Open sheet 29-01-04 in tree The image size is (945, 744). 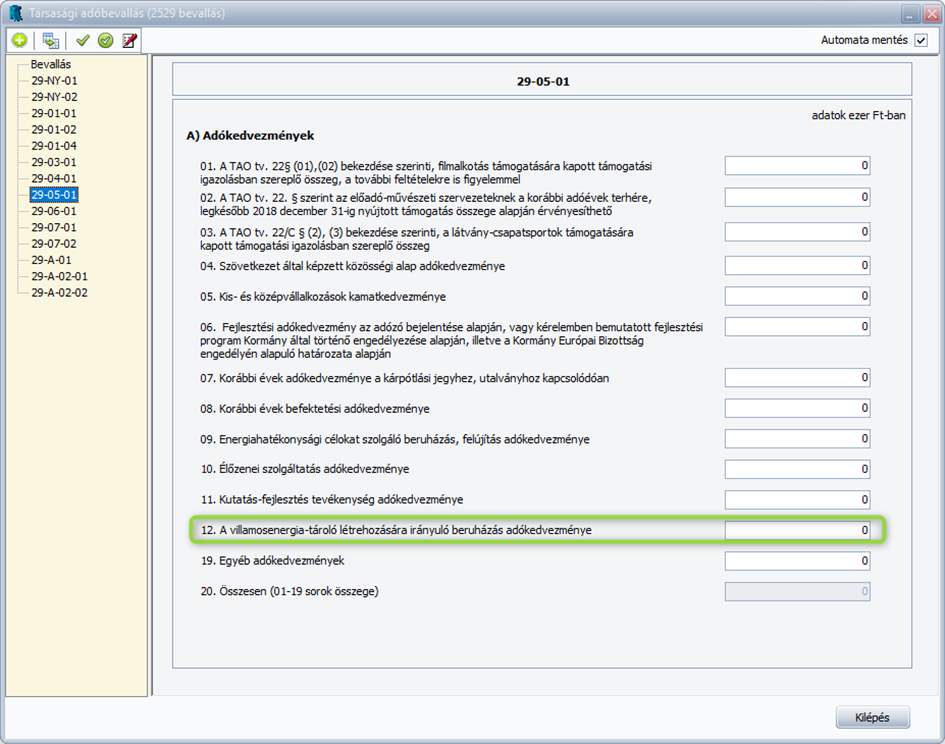[54, 146]
